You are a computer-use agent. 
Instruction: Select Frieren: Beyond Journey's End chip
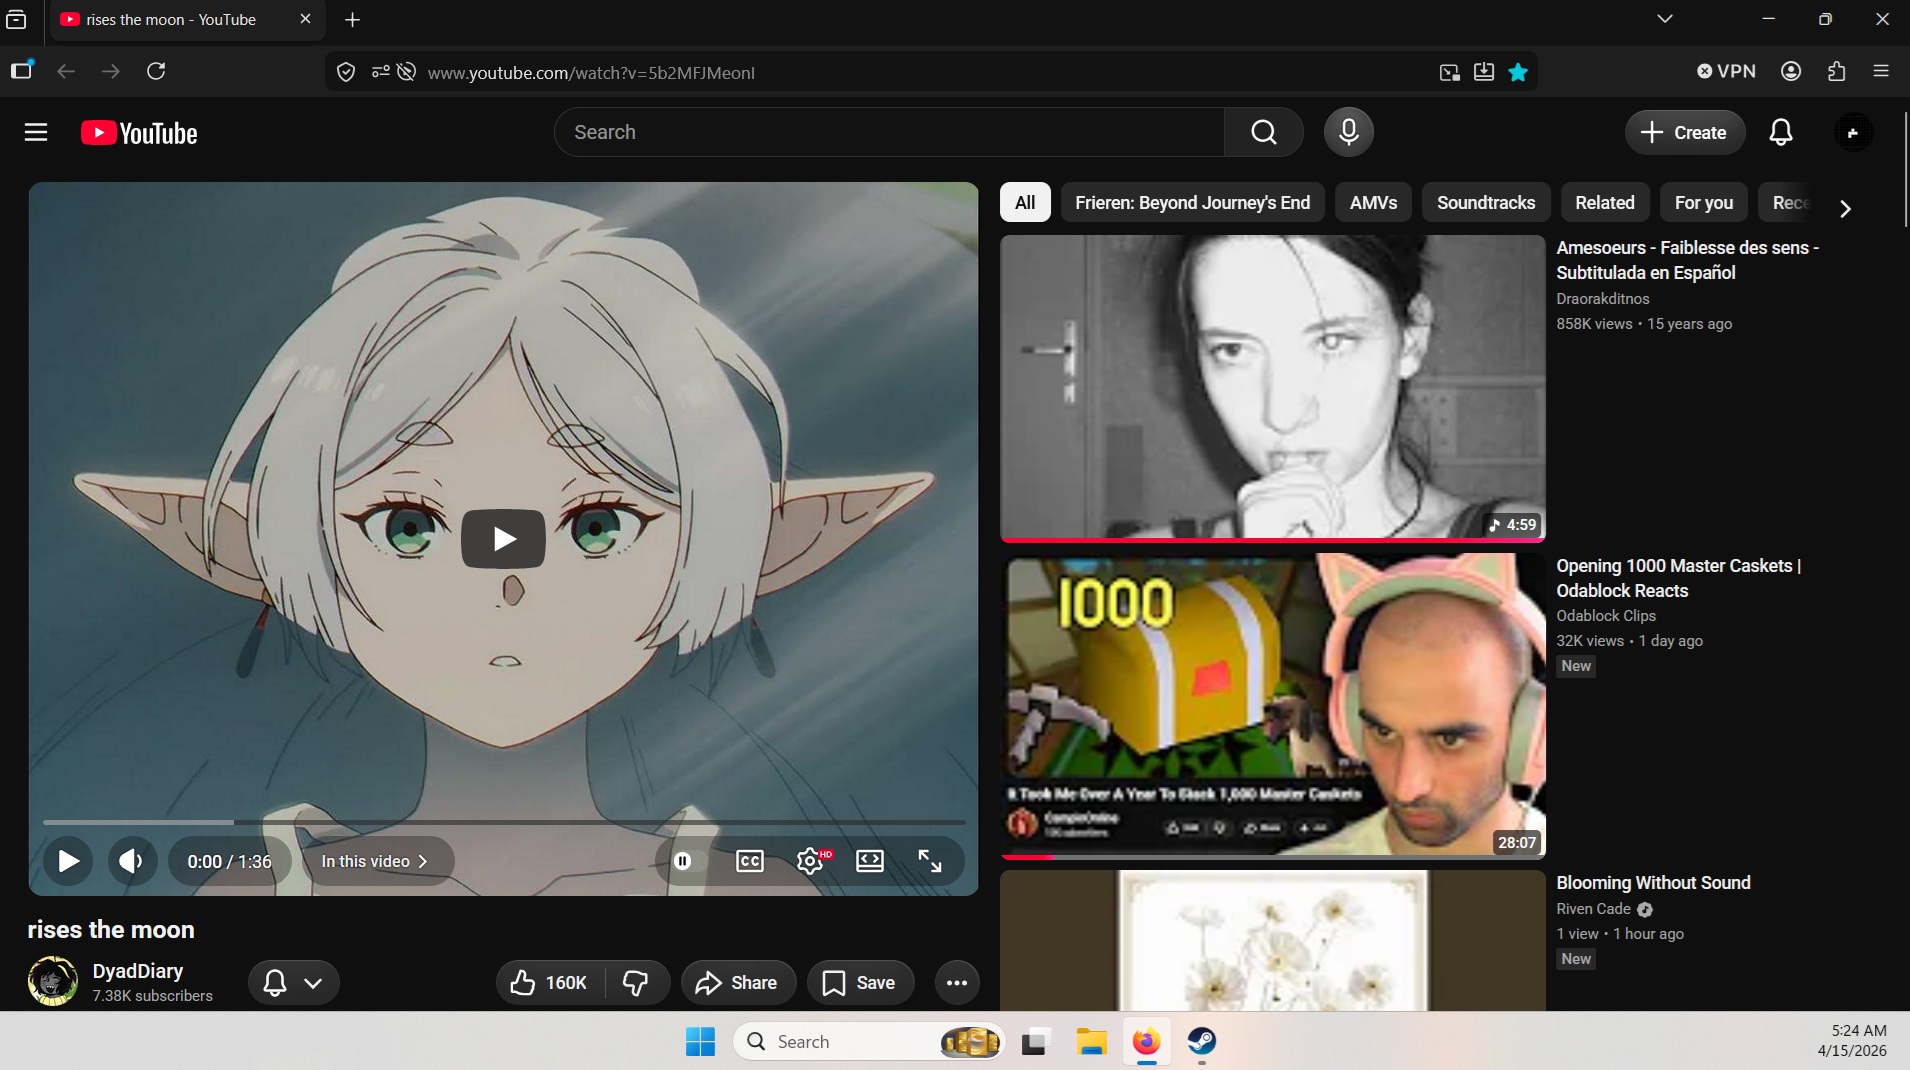(x=1192, y=203)
